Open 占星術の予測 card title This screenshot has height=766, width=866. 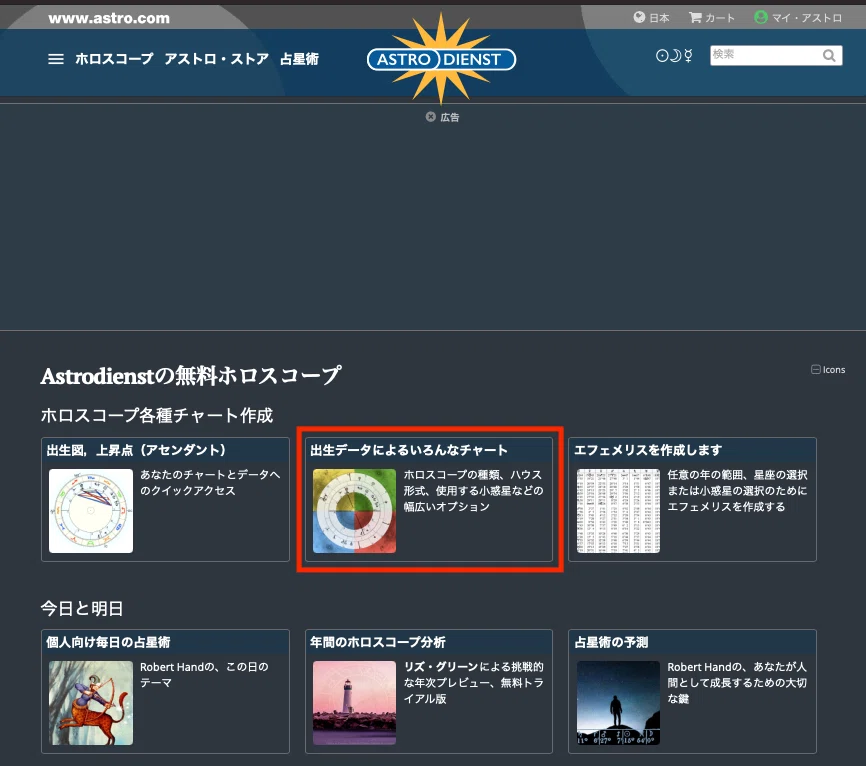click(x=611, y=642)
